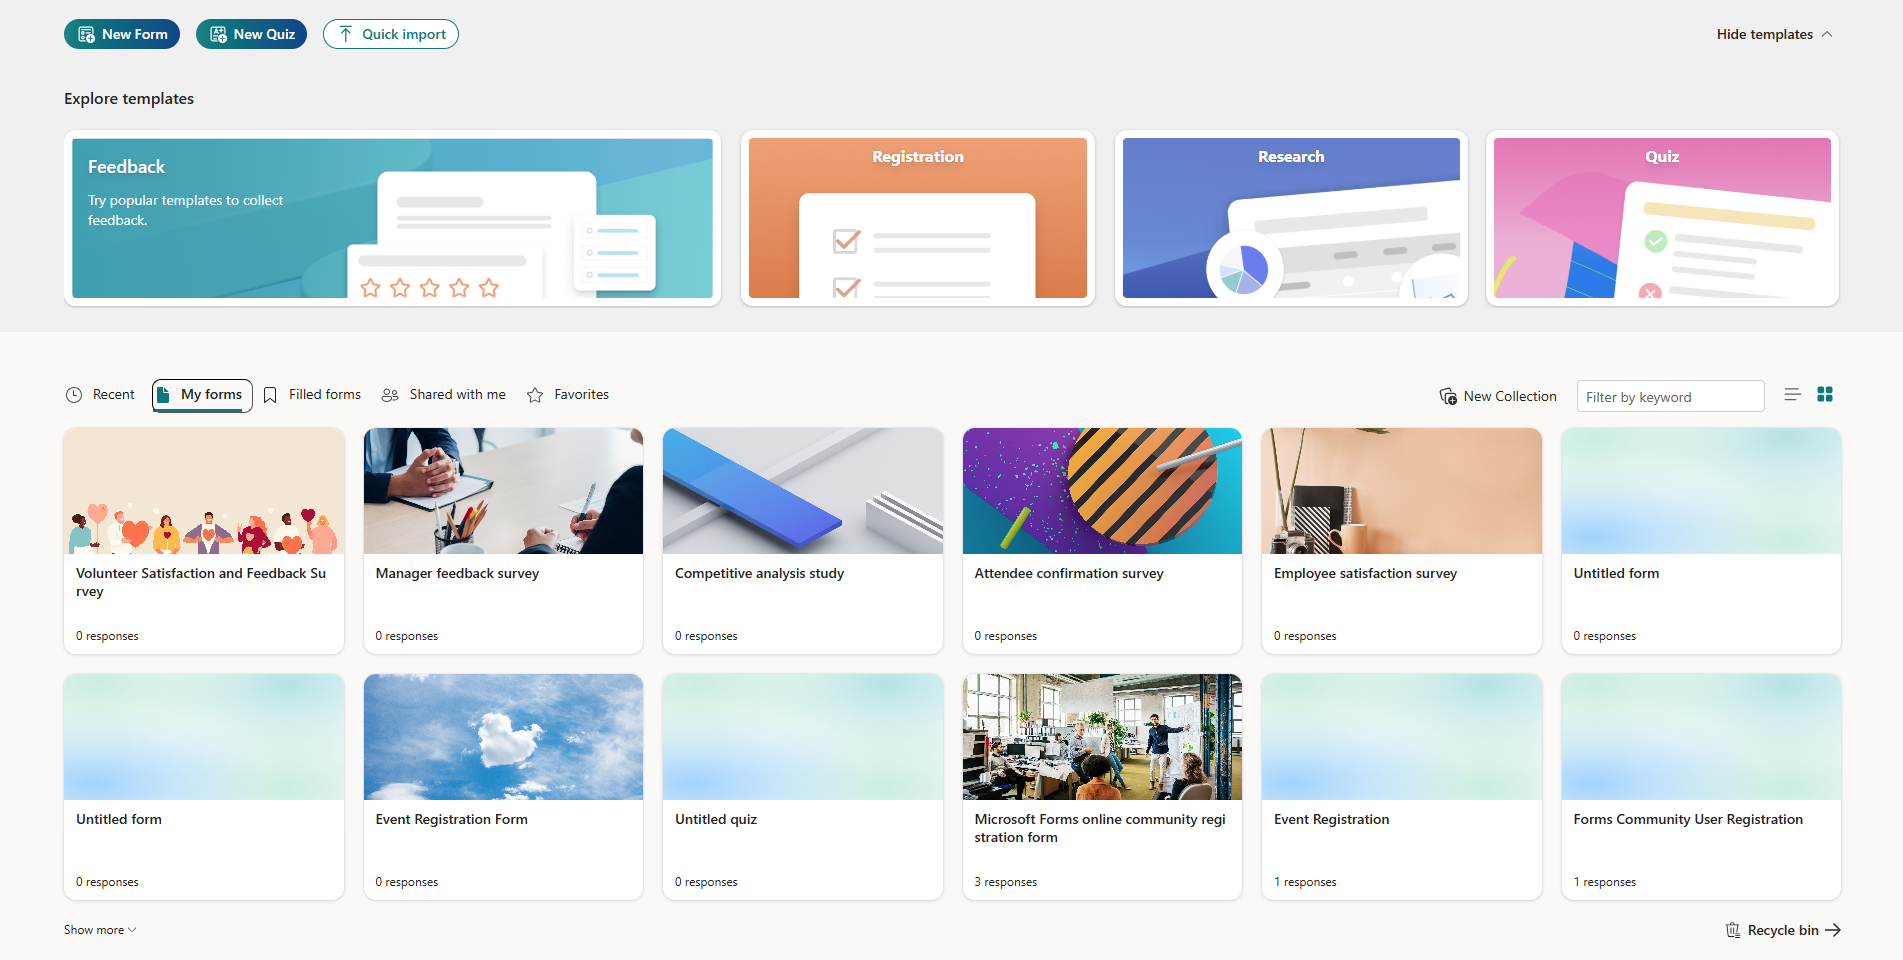Open Quick import upload option
Image resolution: width=1903 pixels, height=960 pixels.
[x=390, y=34]
